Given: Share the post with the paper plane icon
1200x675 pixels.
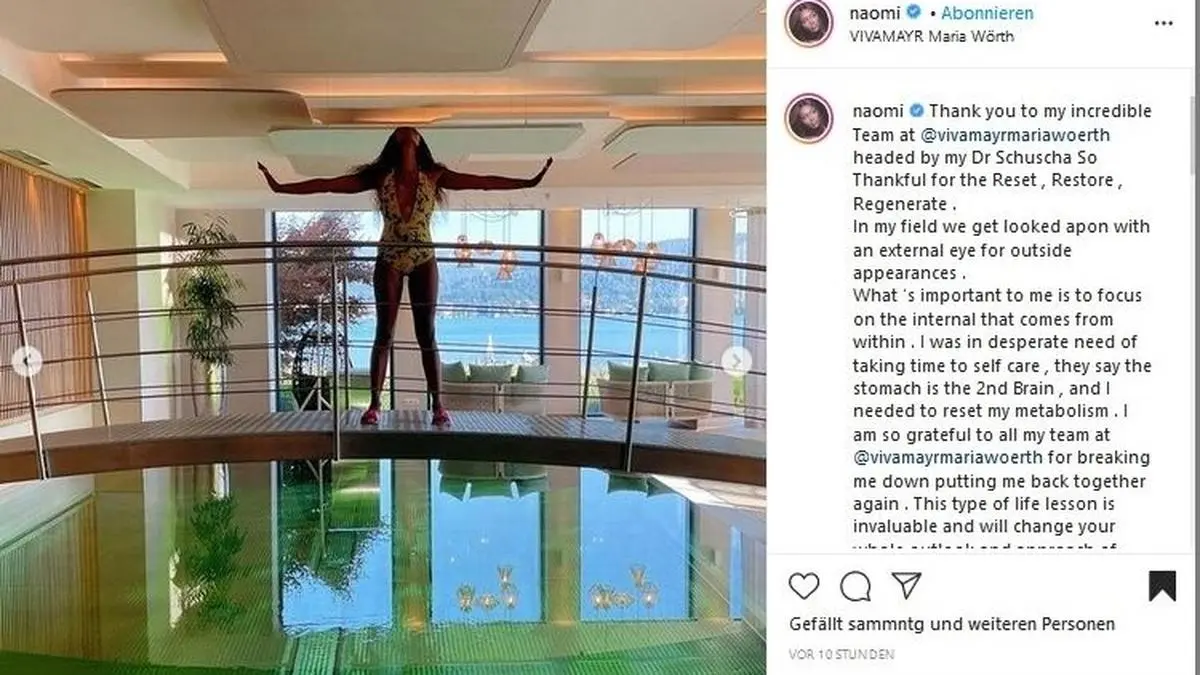Looking at the screenshot, I should (906, 586).
